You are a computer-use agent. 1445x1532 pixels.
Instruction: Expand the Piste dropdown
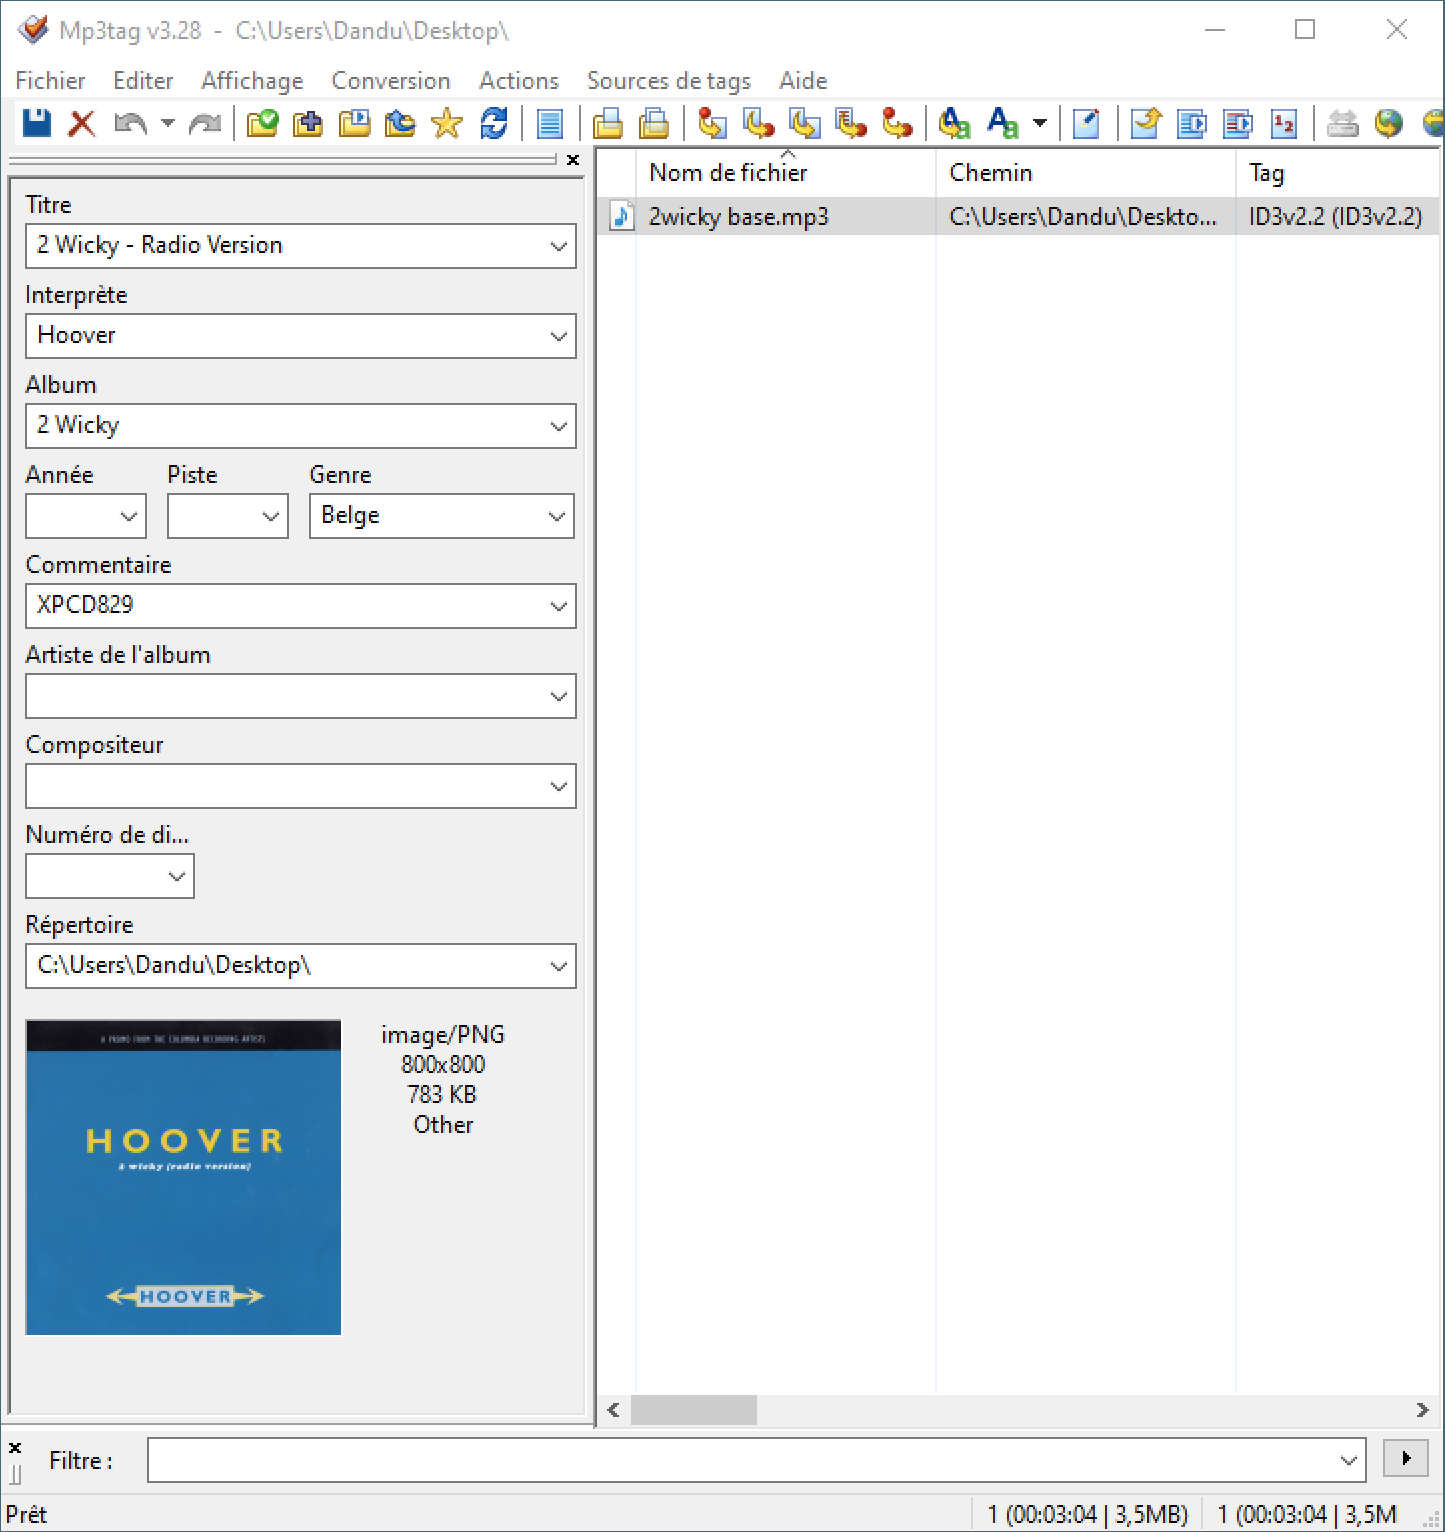tap(270, 516)
